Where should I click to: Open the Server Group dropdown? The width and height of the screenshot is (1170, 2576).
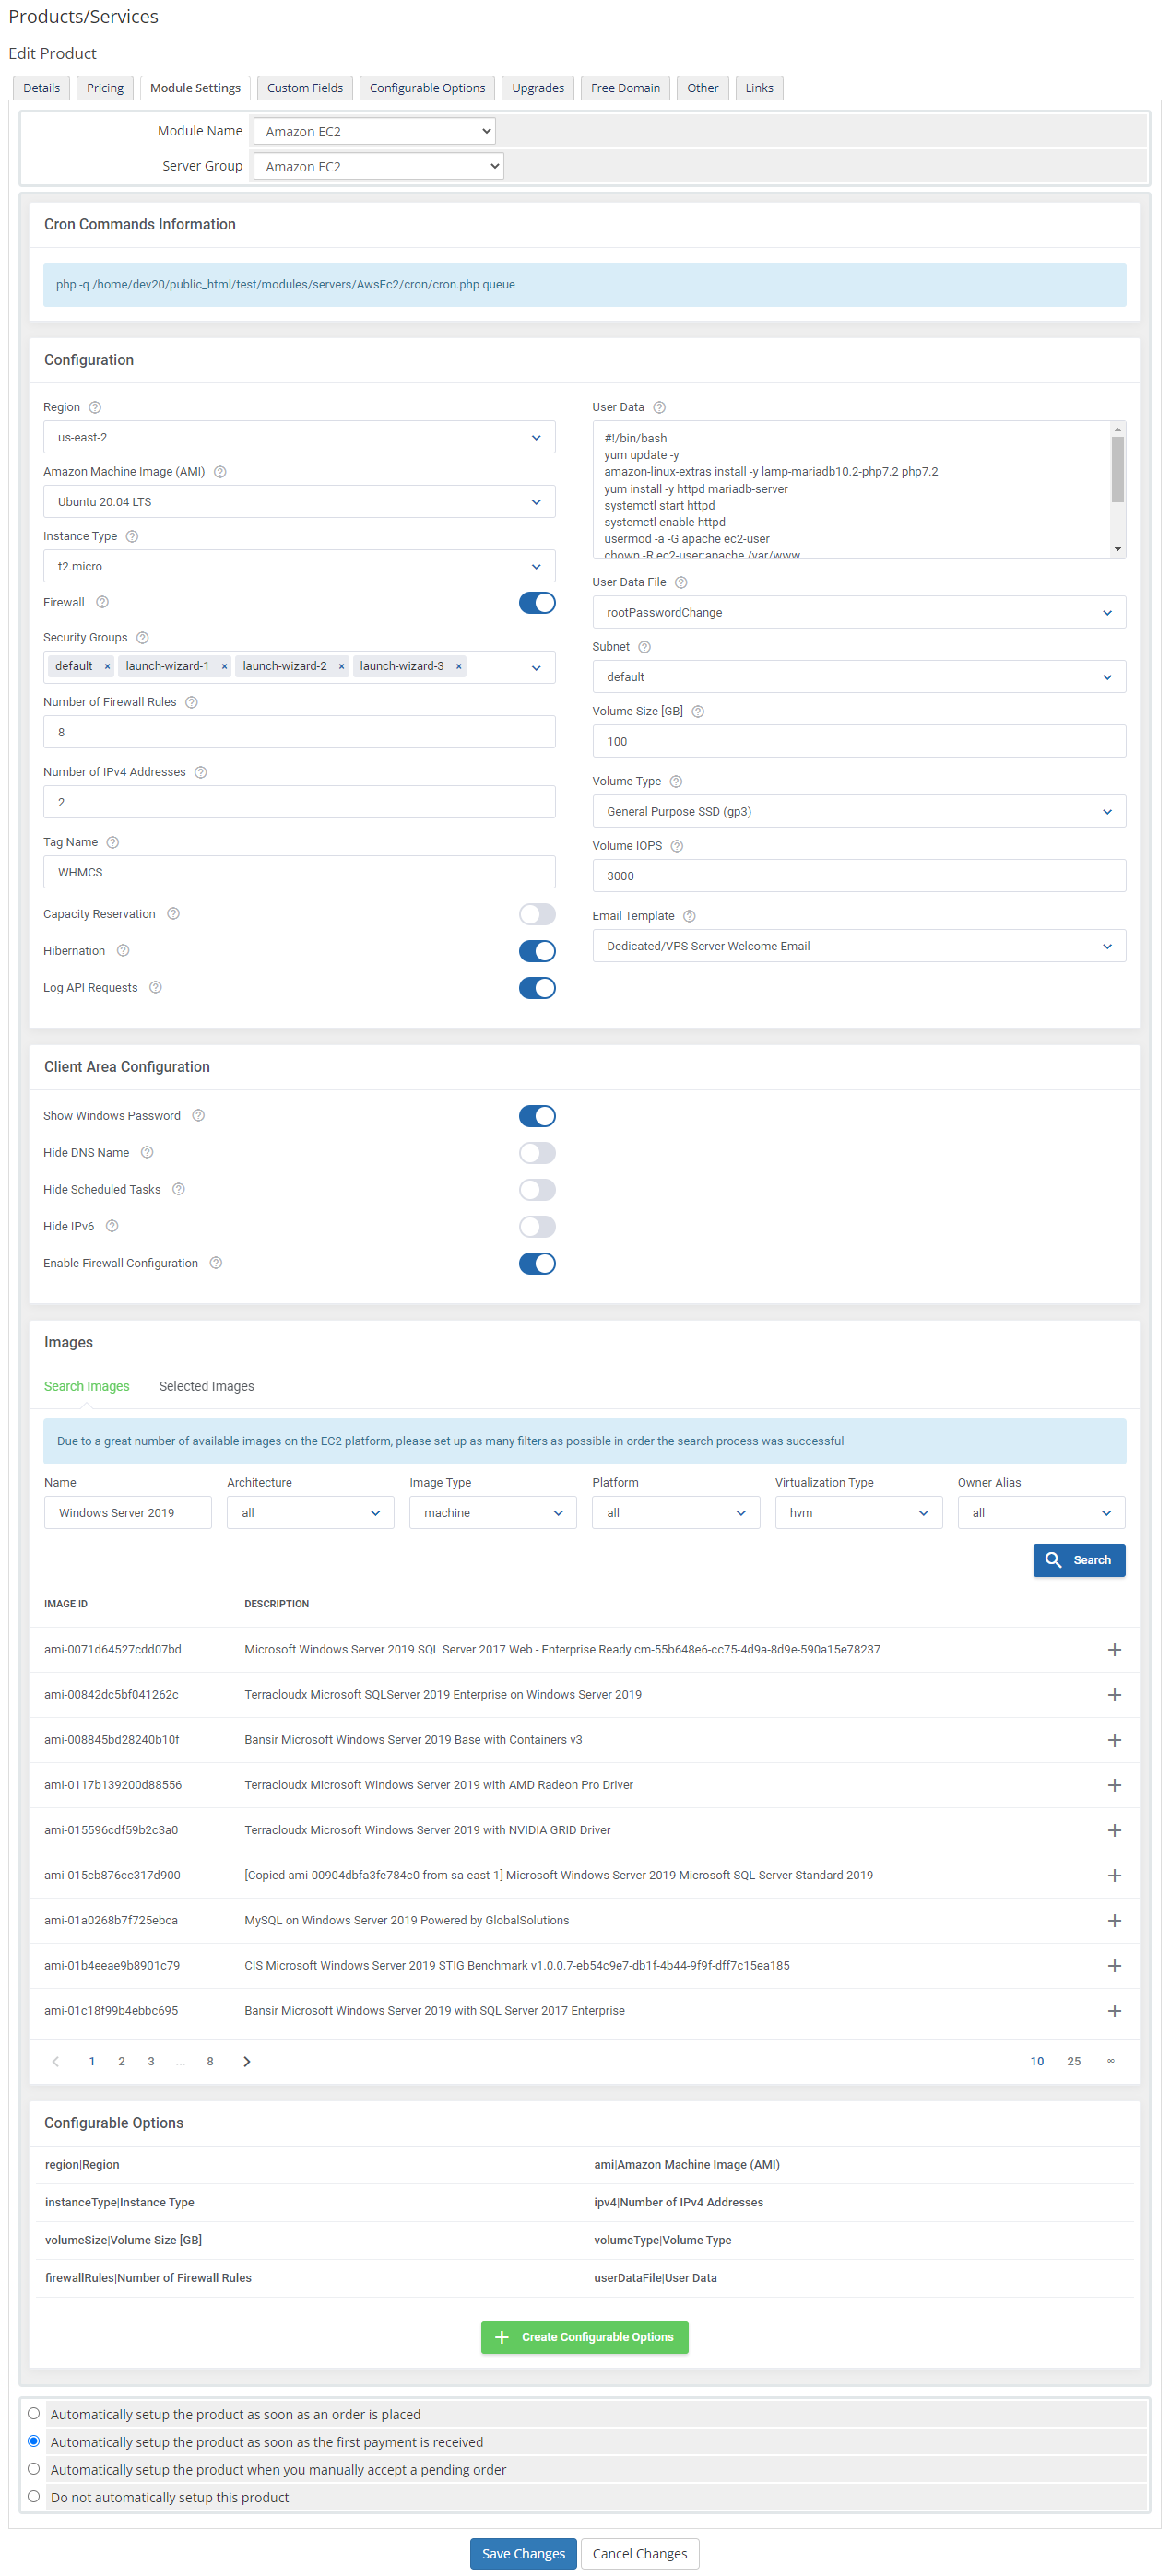pos(378,166)
